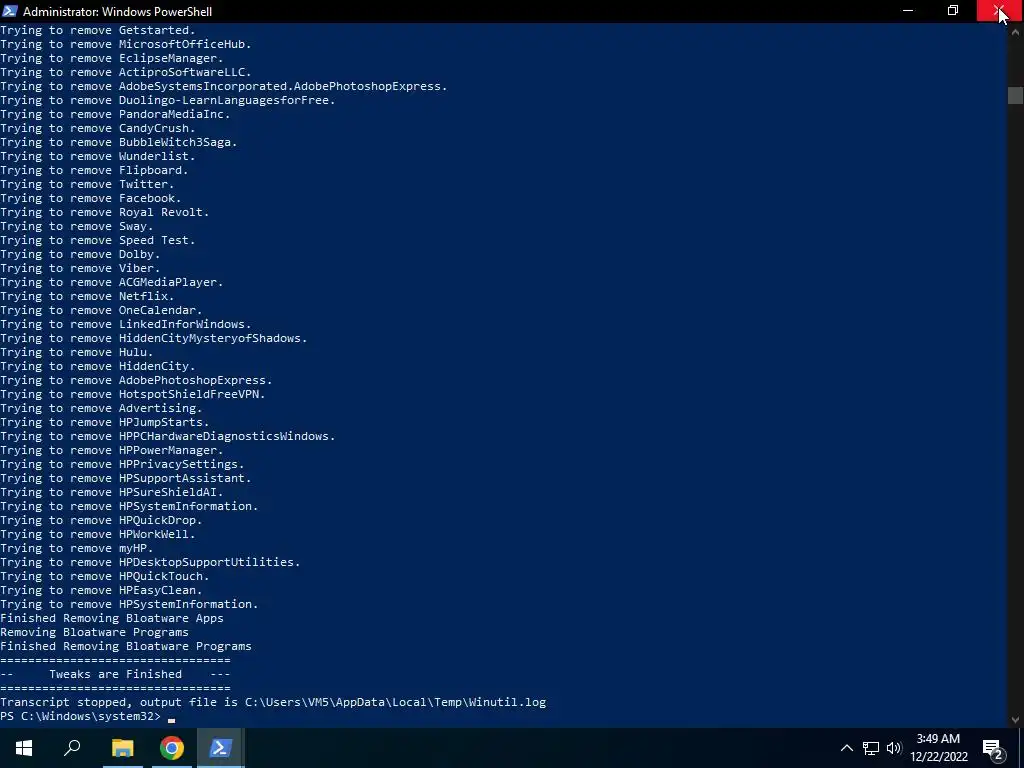Click the 'Trying to remove HiddenCity.' line
Image resolution: width=1024 pixels, height=768 pixels.
(x=97, y=366)
